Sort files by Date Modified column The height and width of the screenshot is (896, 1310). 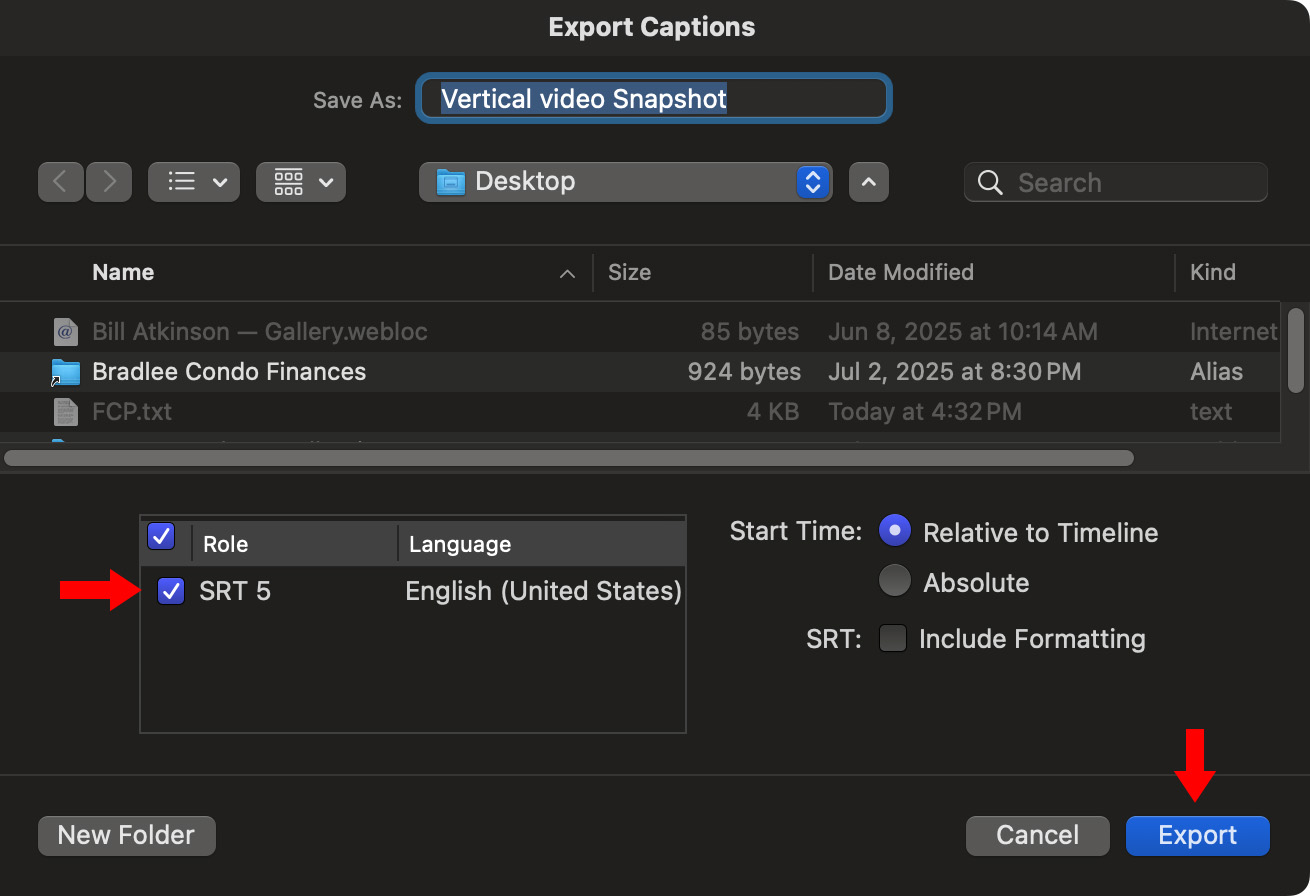(900, 272)
